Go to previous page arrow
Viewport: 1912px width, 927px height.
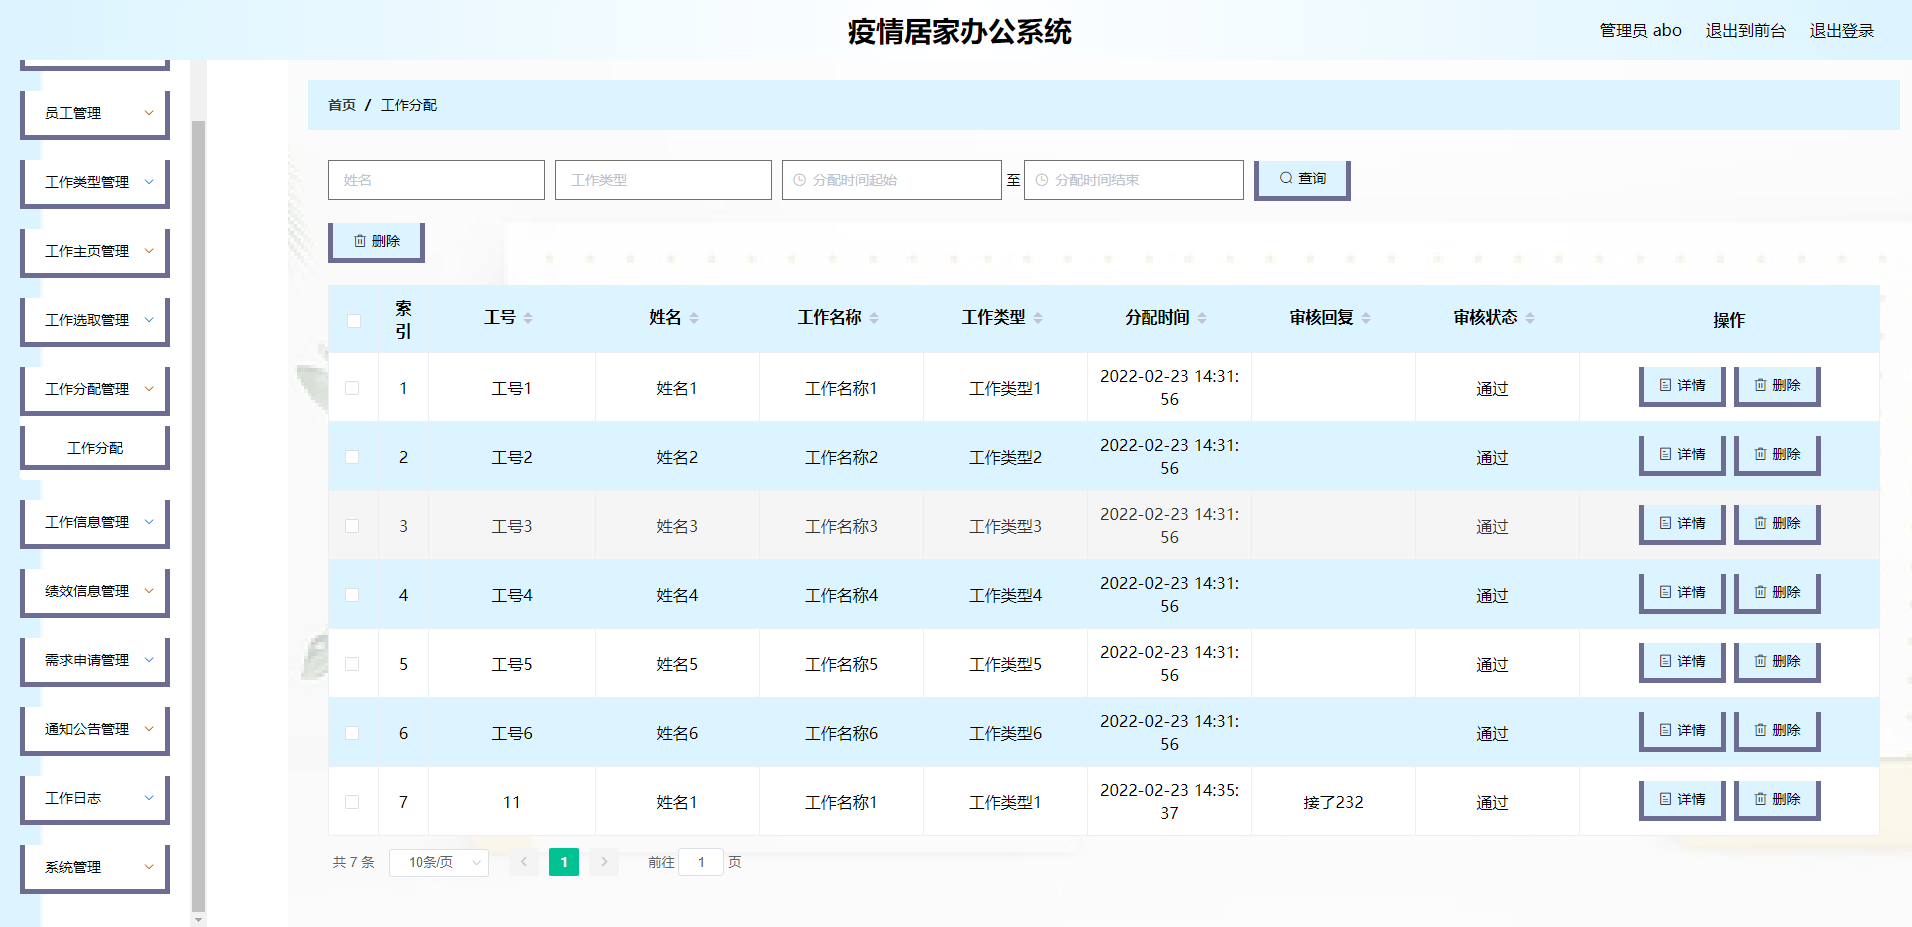524,862
